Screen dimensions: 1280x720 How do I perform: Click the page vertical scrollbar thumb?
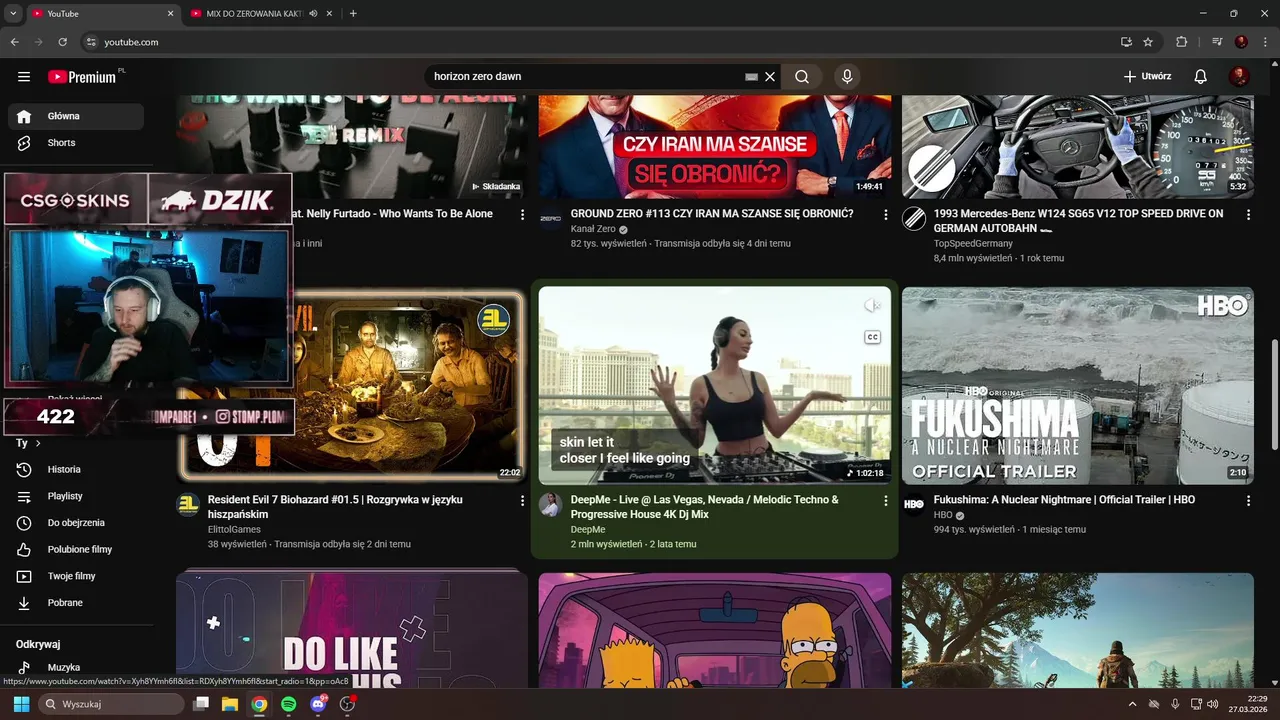click(1274, 395)
